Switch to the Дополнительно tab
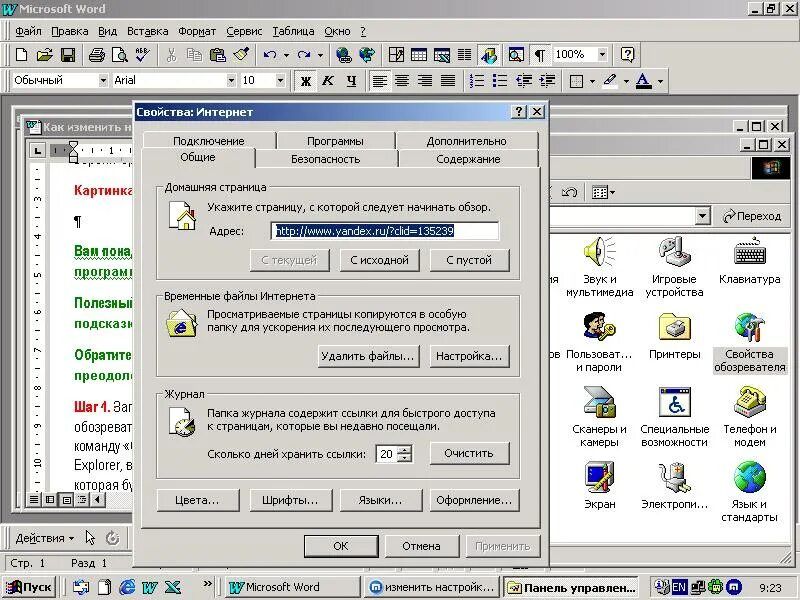The height and width of the screenshot is (600, 800). point(466,141)
